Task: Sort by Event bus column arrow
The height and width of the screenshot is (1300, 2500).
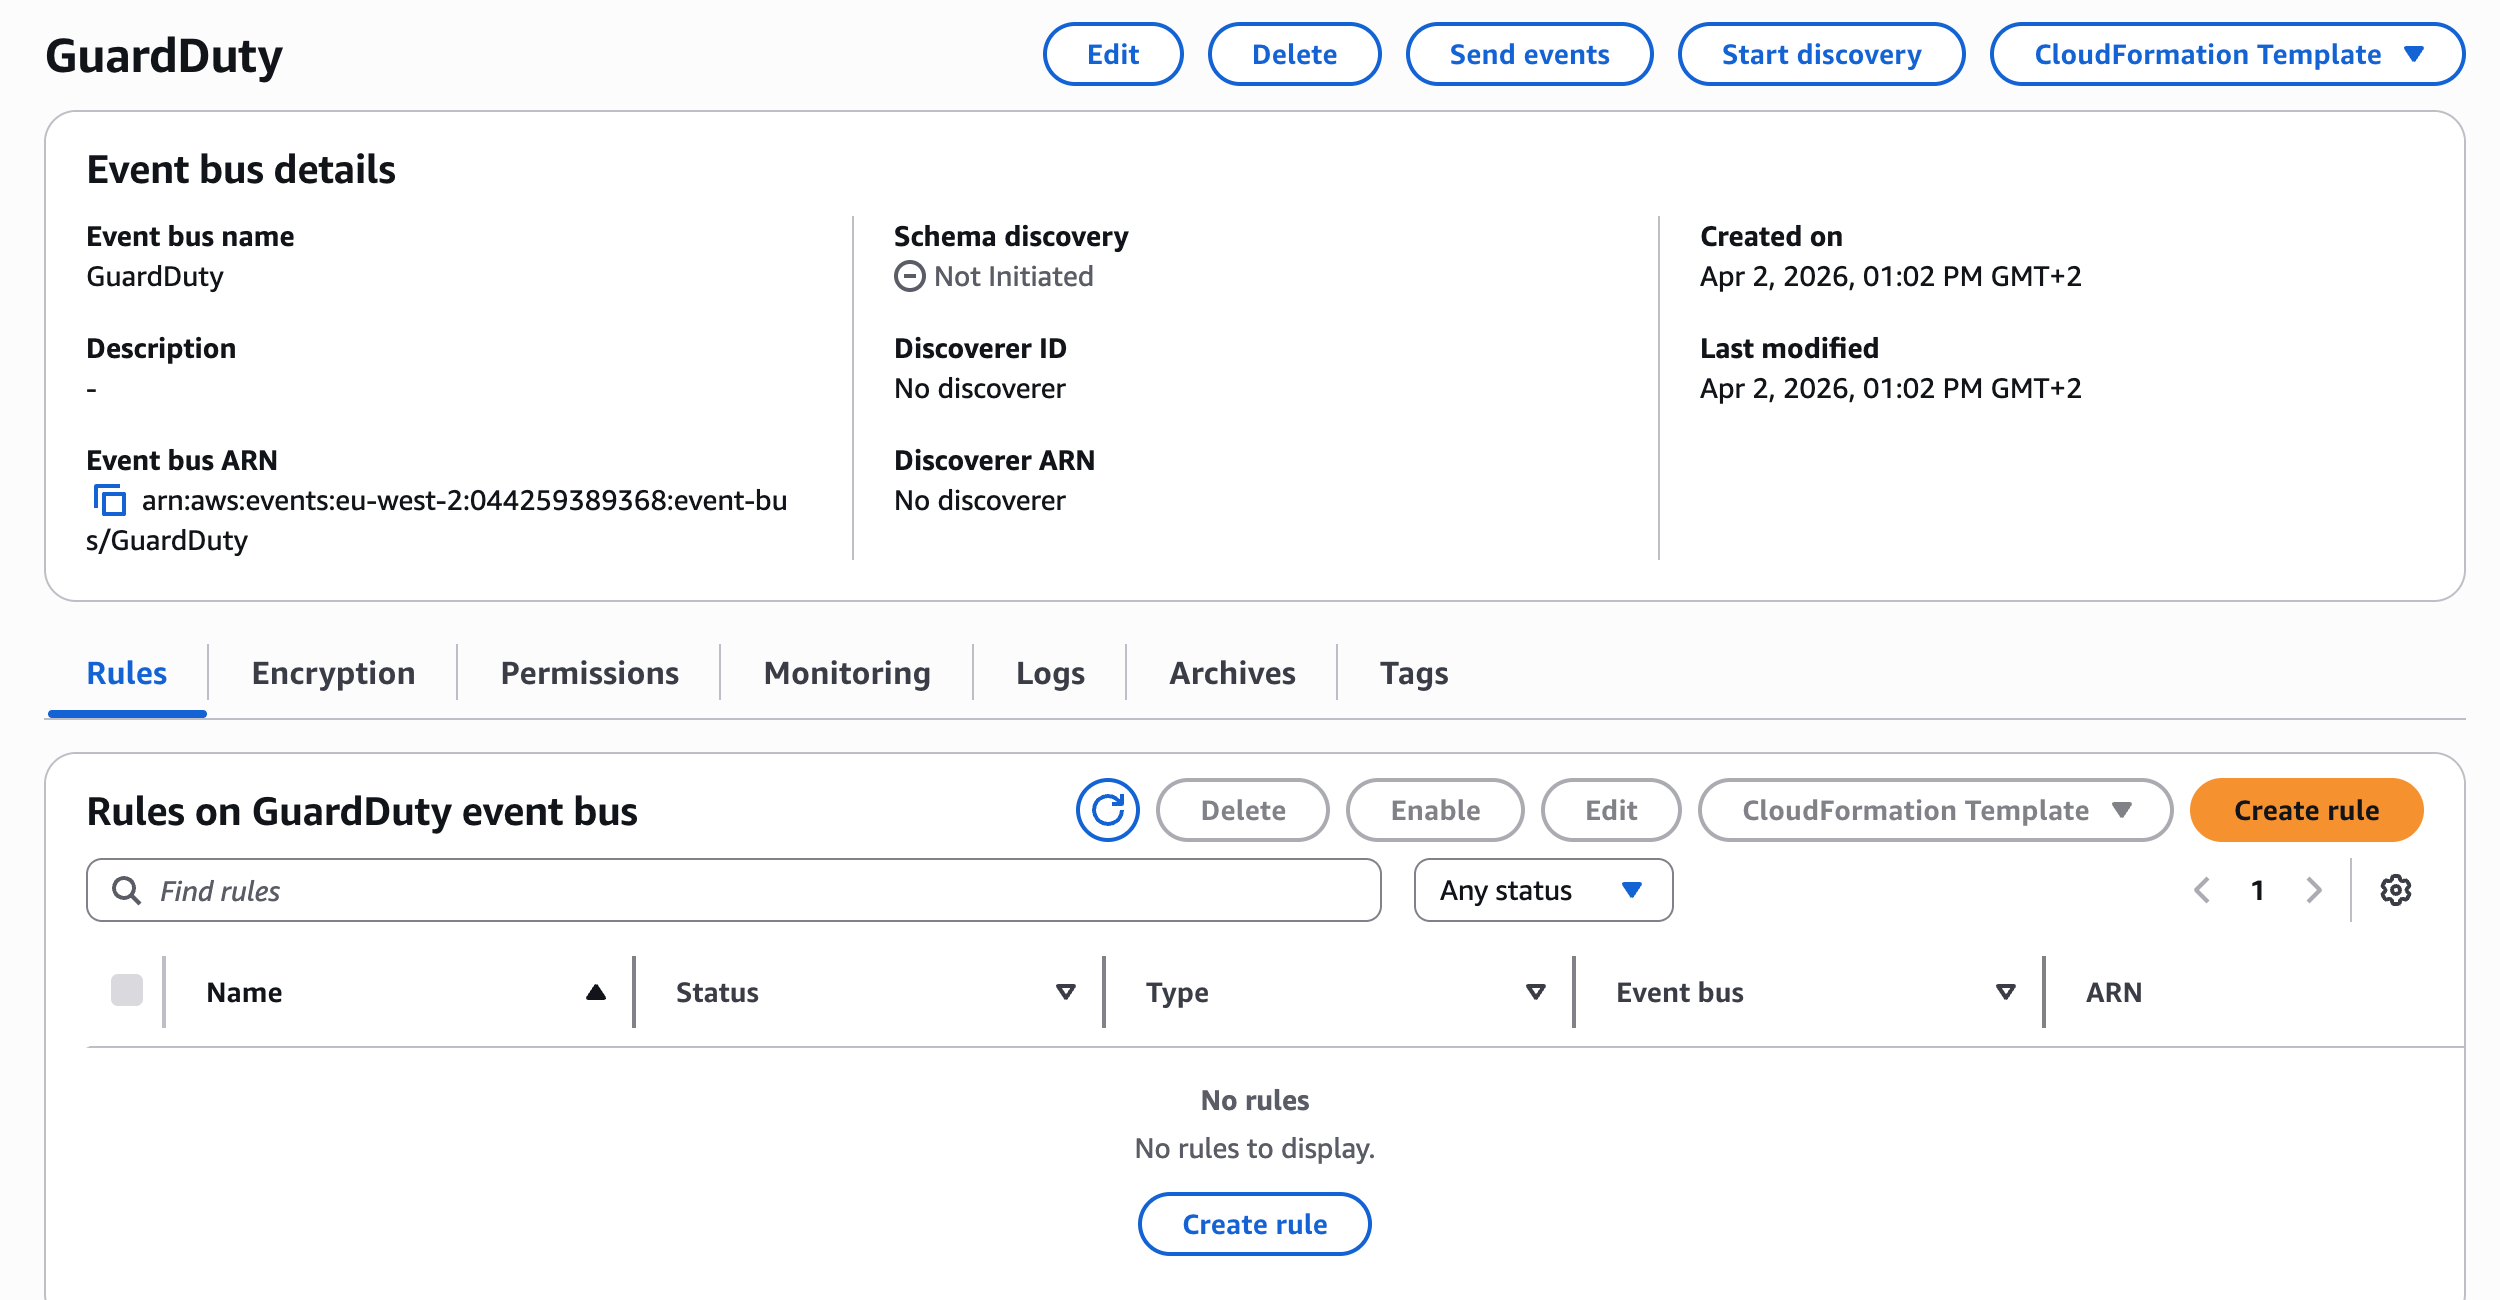Action: coord(2006,992)
